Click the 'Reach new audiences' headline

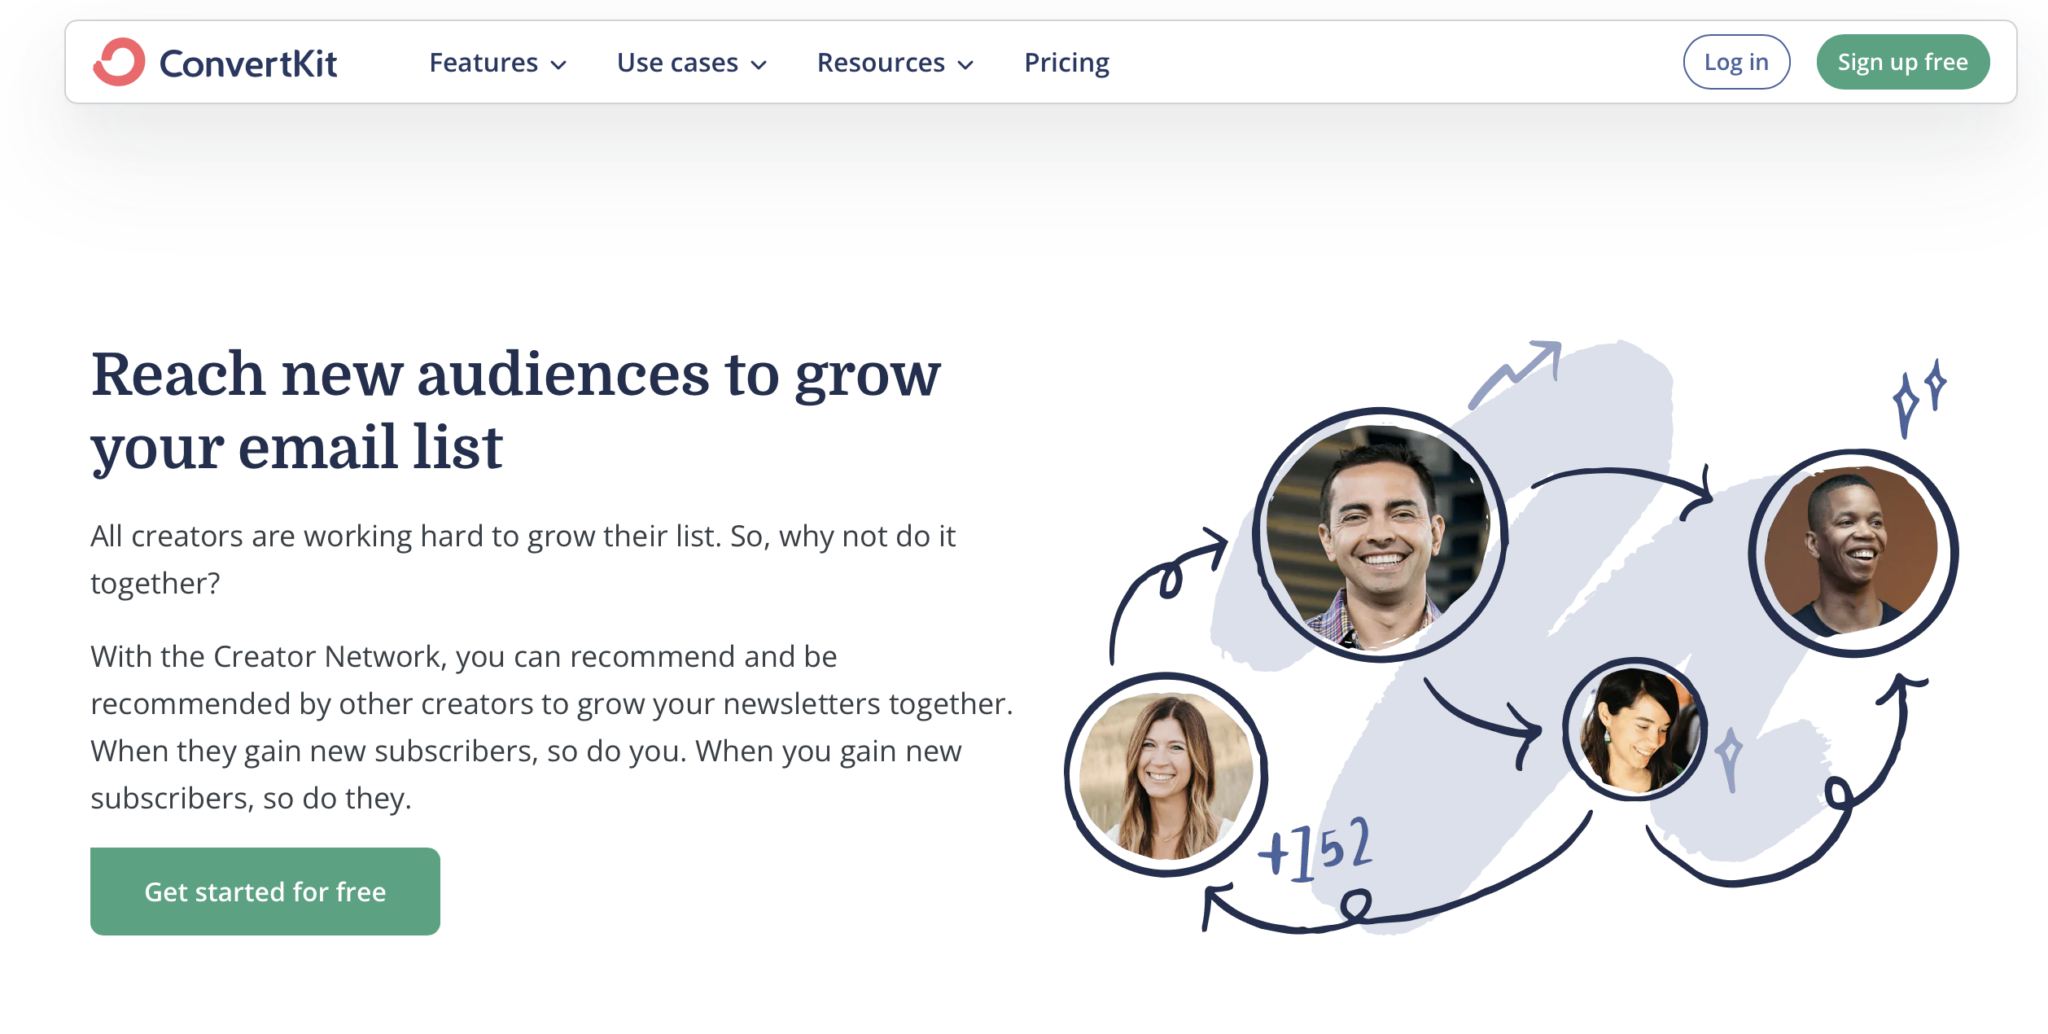pos(515,410)
